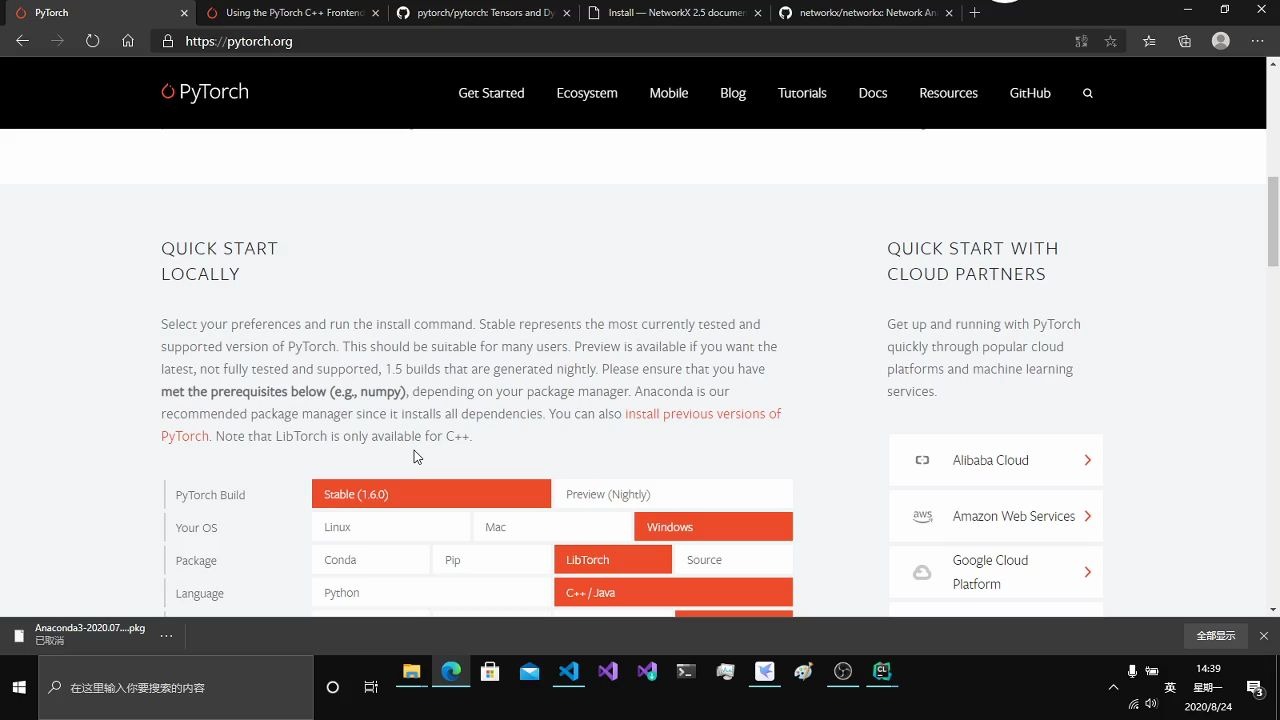The width and height of the screenshot is (1280, 720).
Task: Select Preview (Nightly) PyTorch build
Action: 673,494
